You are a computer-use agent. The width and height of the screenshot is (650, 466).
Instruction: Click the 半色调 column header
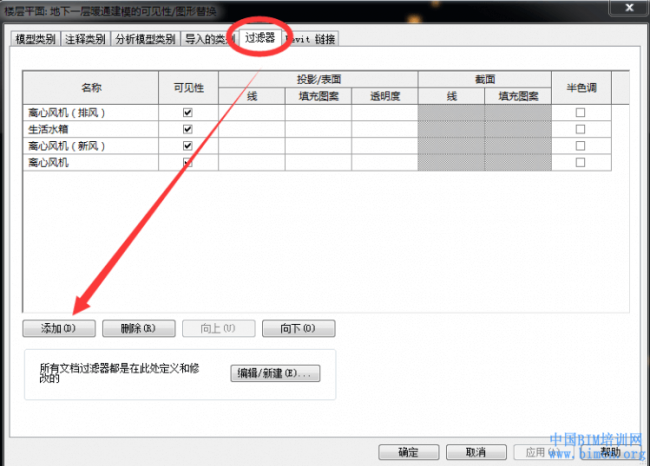[581, 87]
